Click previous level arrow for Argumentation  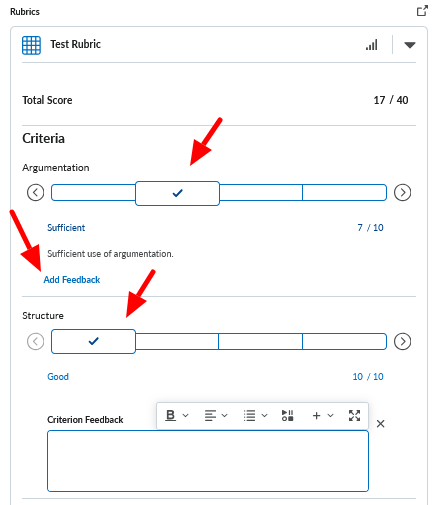36,192
